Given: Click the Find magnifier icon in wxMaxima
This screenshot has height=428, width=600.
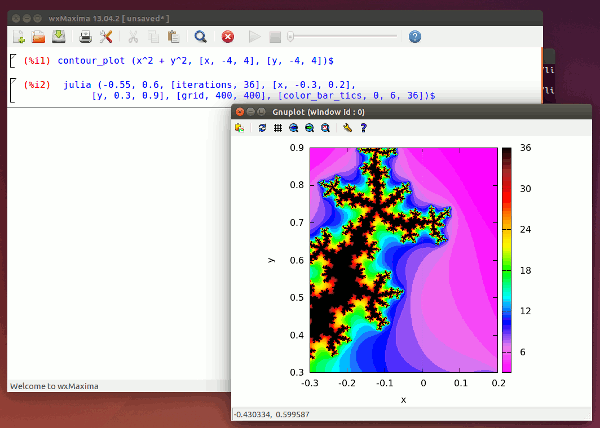Looking at the screenshot, I should pos(201,37).
